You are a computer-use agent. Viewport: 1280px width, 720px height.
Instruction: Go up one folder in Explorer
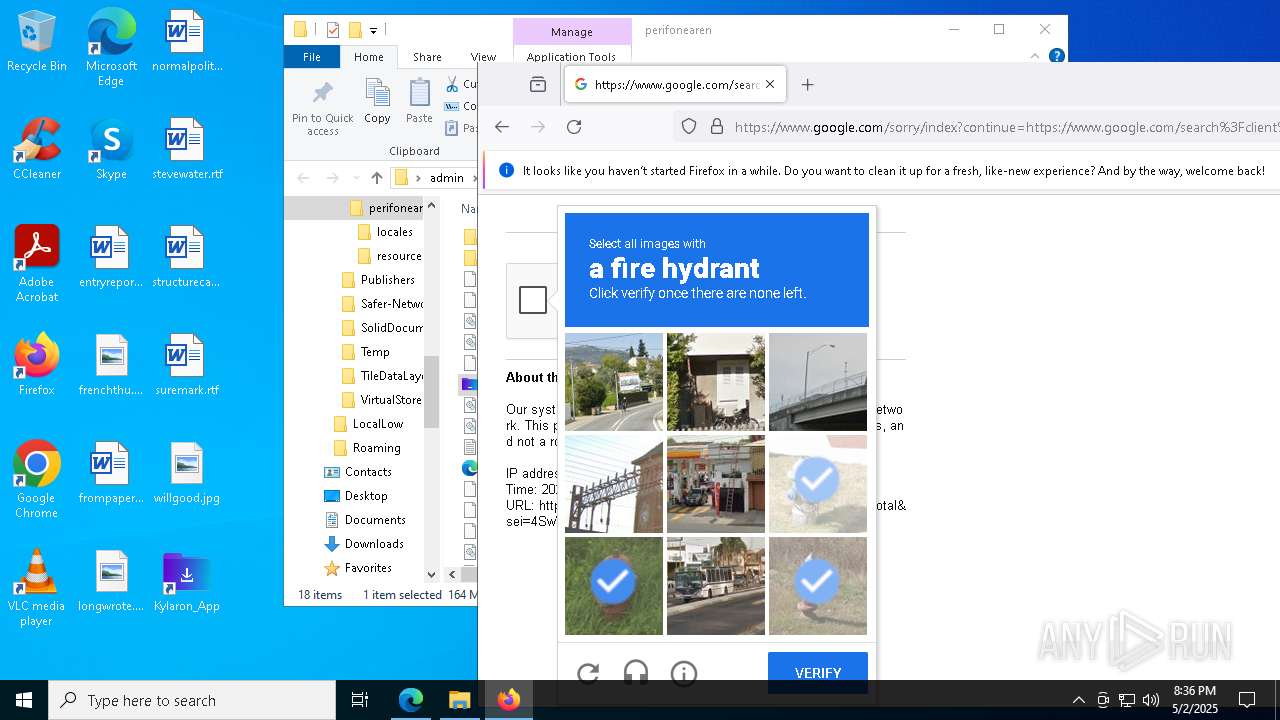coord(376,178)
